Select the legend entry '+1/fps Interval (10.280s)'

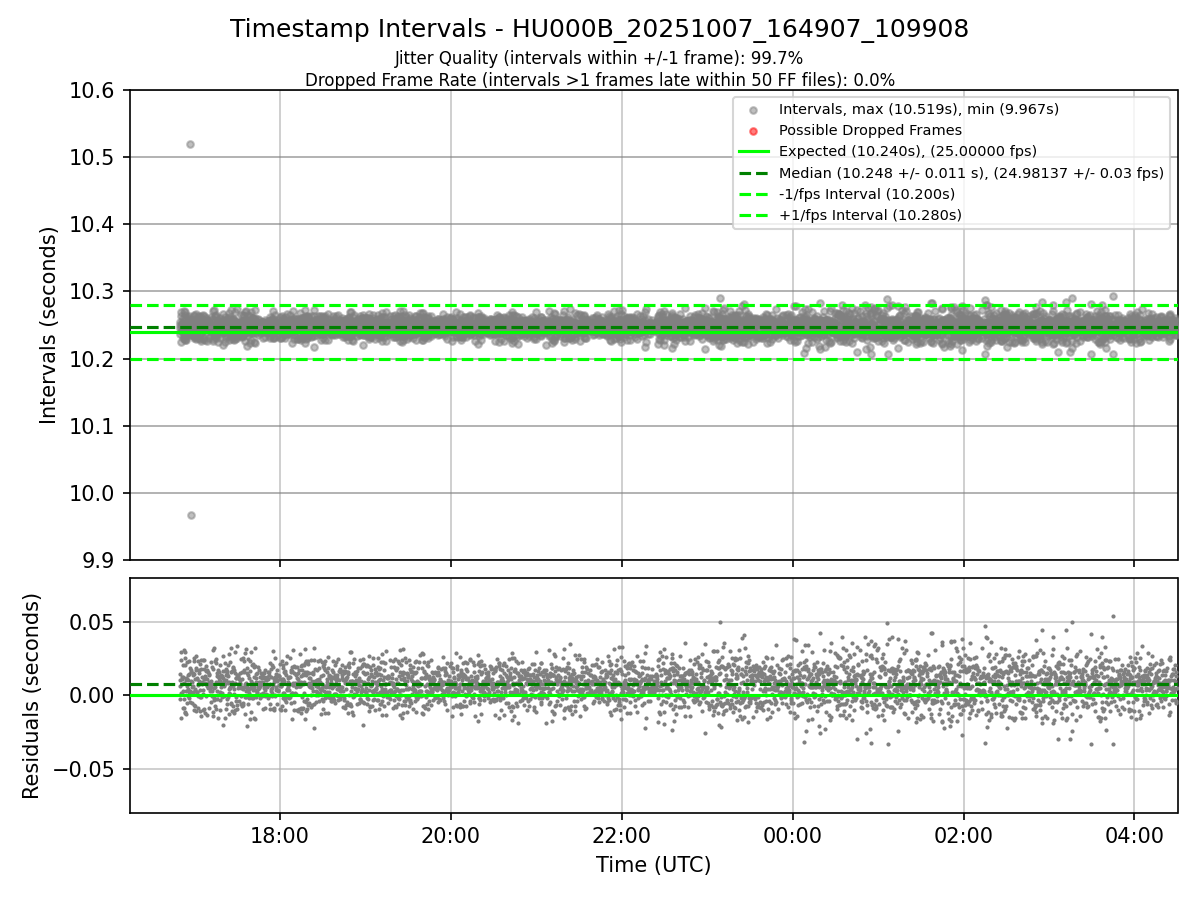tap(870, 215)
